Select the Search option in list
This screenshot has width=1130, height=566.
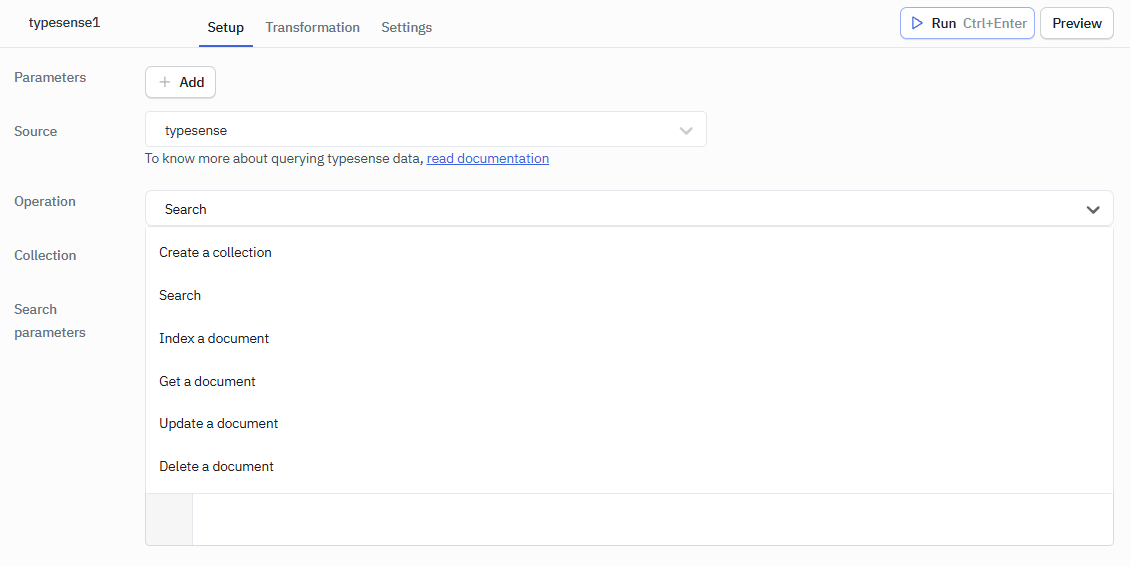(x=629, y=295)
